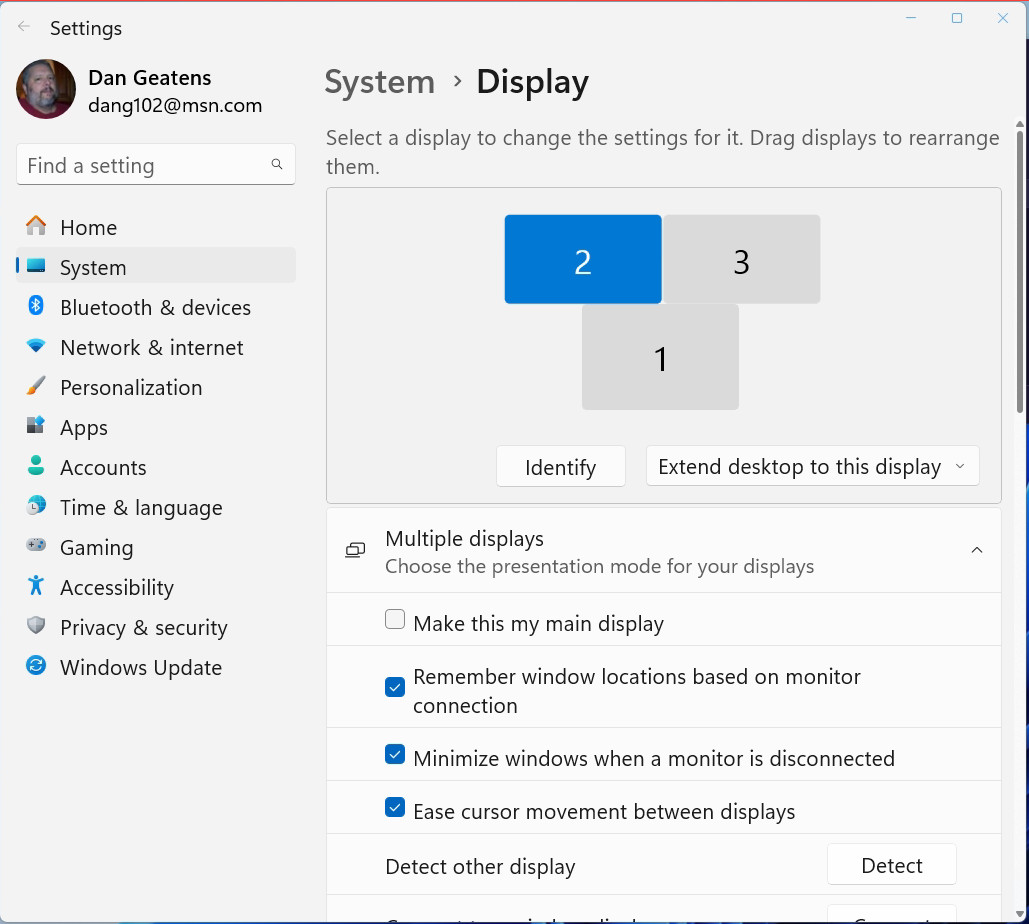The height and width of the screenshot is (924, 1029).
Task: Uncheck Minimize windows when monitor disconnected
Action: [x=395, y=756]
